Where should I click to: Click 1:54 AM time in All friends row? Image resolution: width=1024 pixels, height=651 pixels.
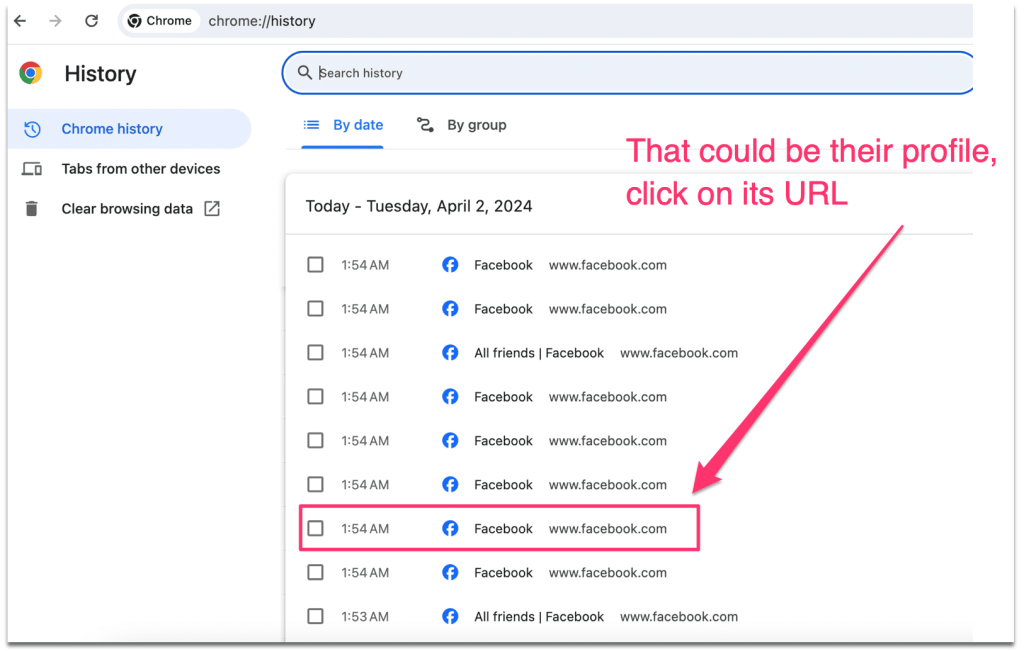365,353
